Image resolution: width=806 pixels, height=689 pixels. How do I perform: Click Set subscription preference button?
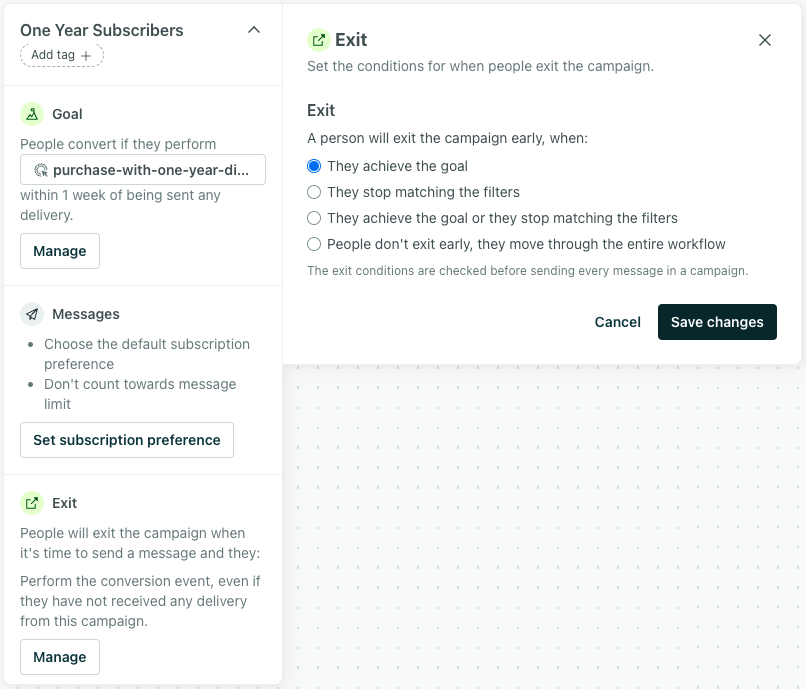pyautogui.click(x=127, y=440)
